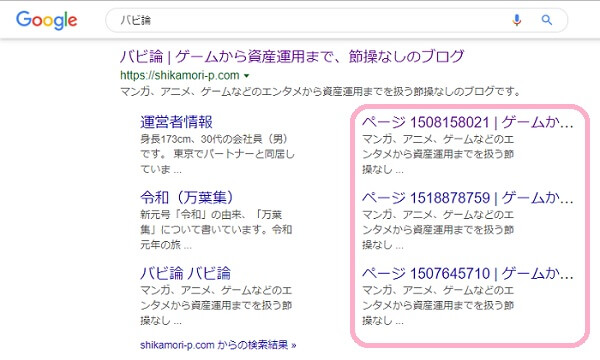Click the 運営者情報 description snippet
The image size is (600, 360).
coord(217,154)
